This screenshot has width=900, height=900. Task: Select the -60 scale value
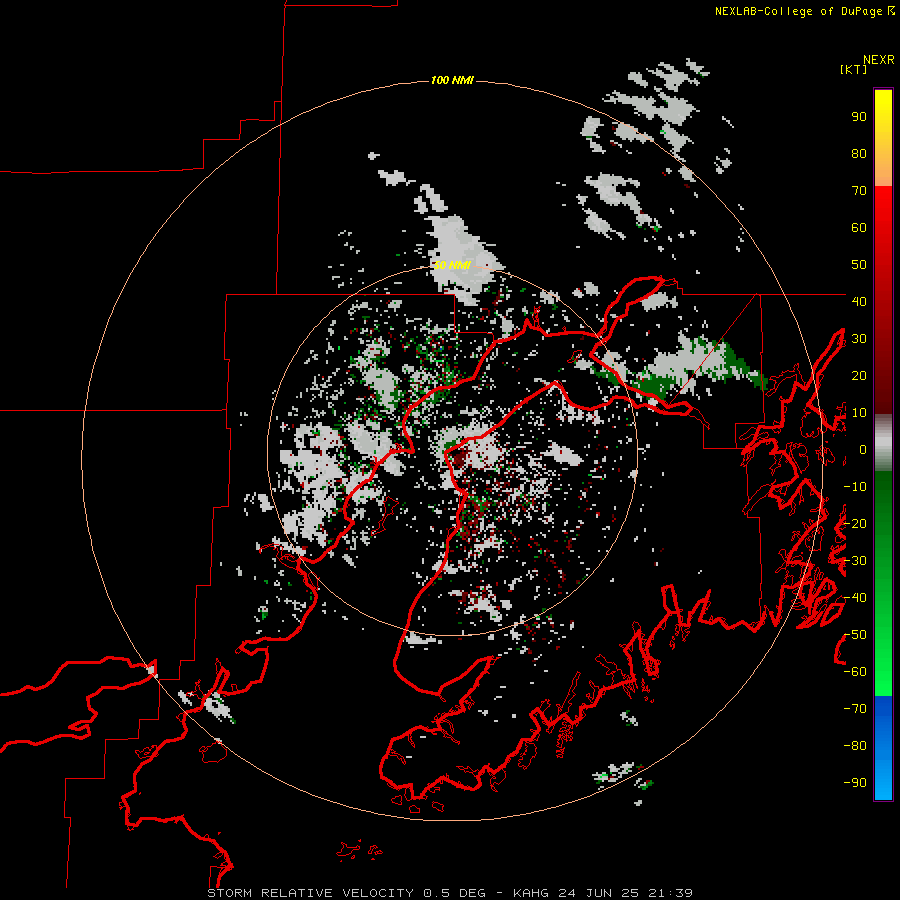855,672
